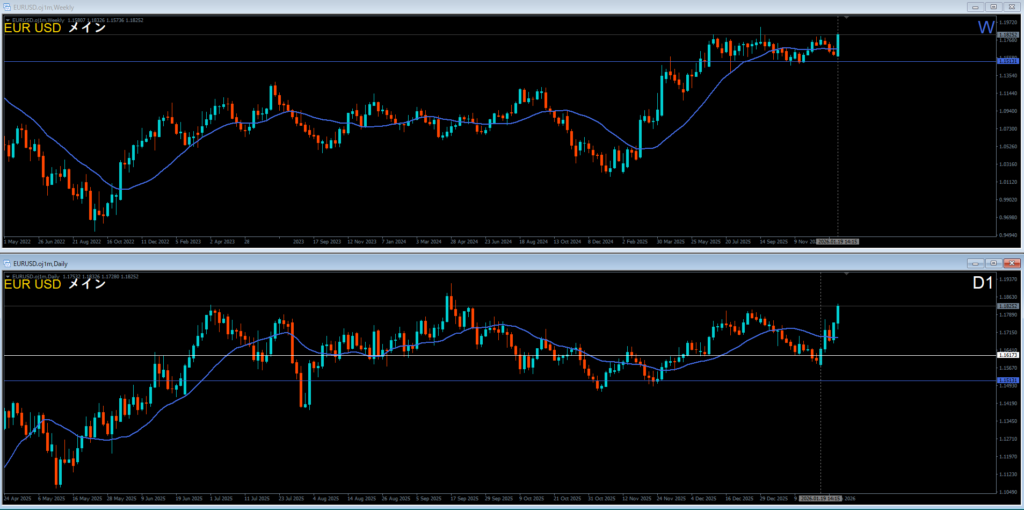Click the chart shift triangle on Daily chart
Screen dimensions: 1024x510
pyautogui.click(x=847, y=274)
